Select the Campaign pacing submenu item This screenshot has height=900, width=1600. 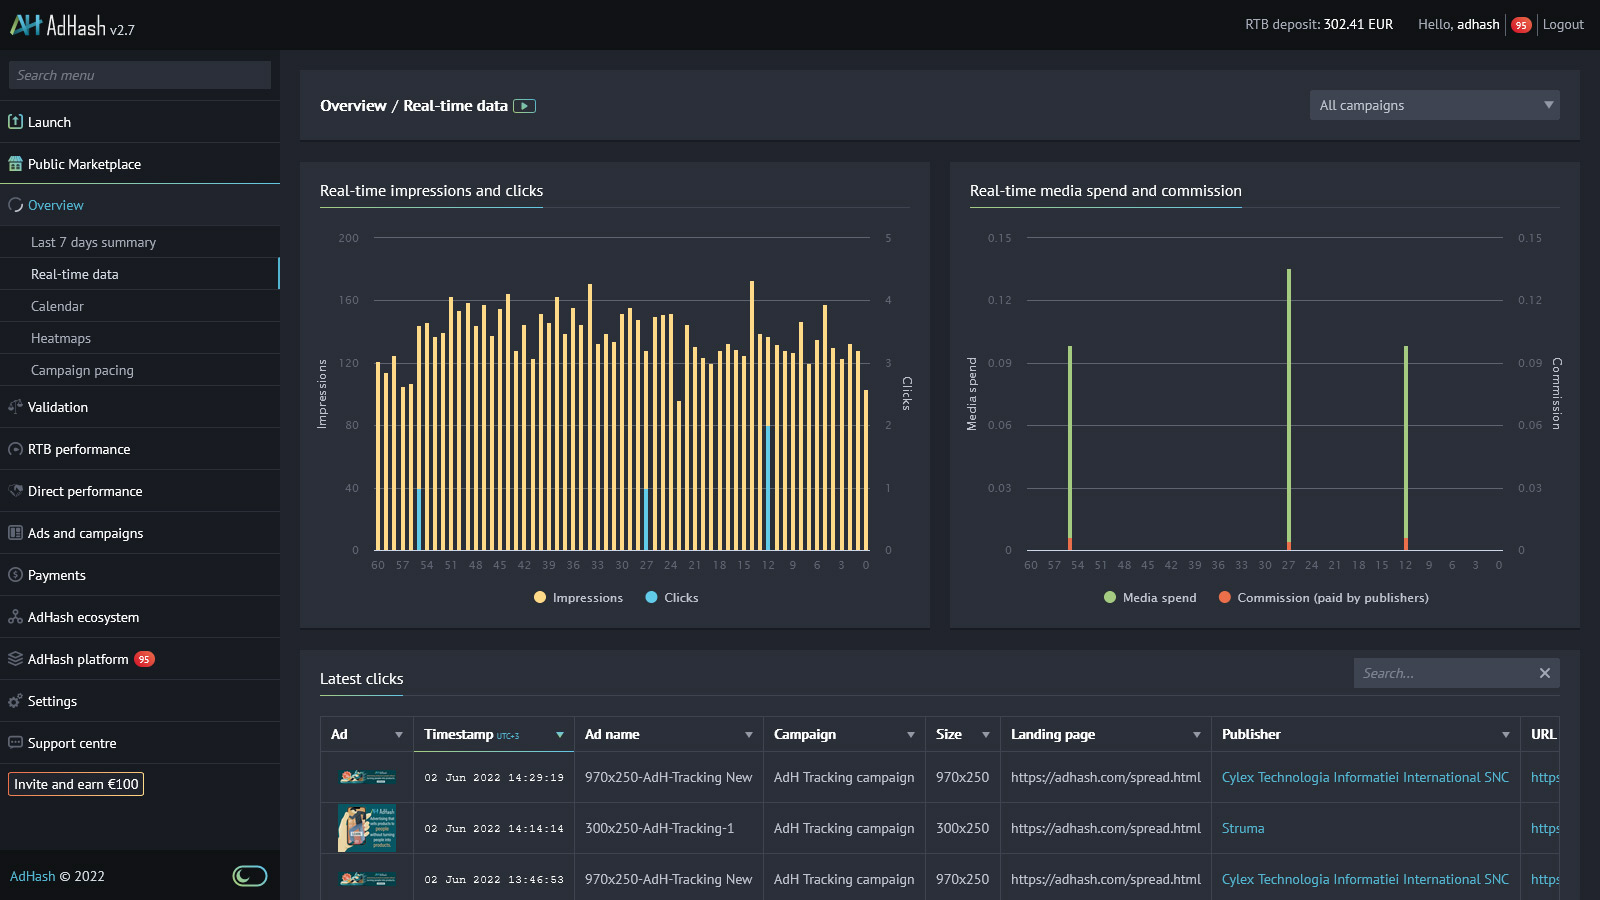coord(84,370)
